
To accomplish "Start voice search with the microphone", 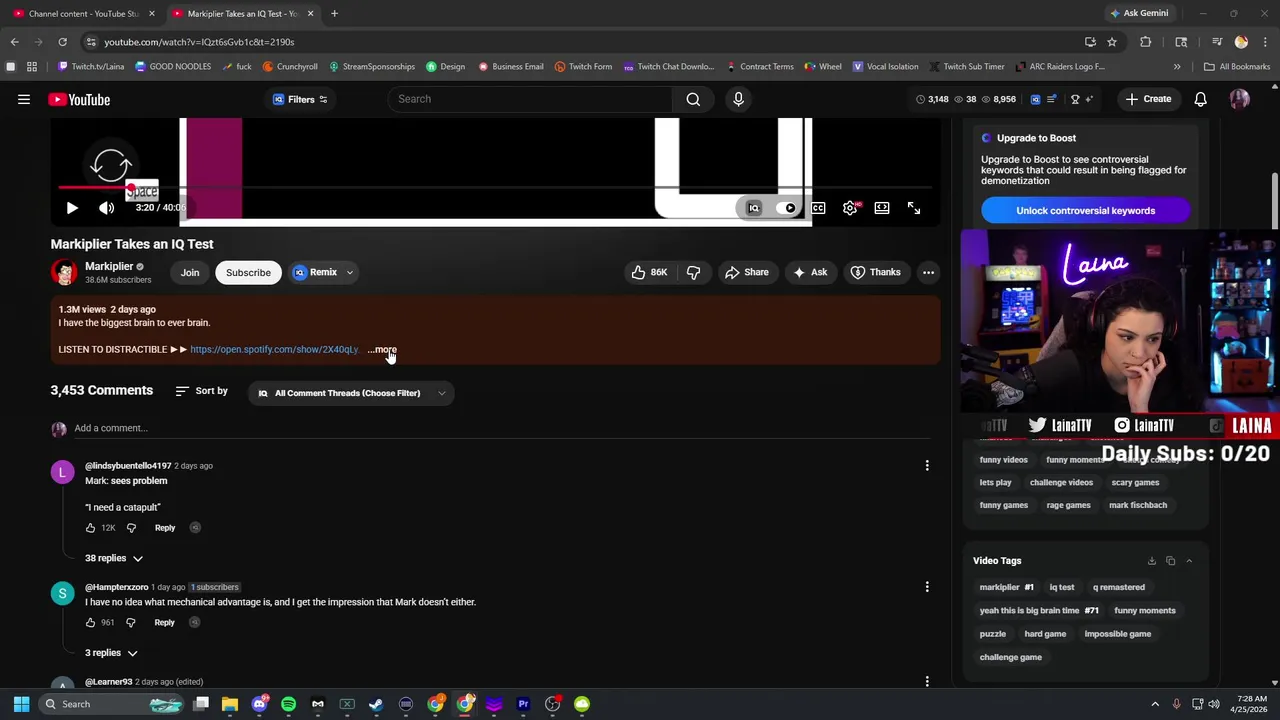I will coord(738,99).
